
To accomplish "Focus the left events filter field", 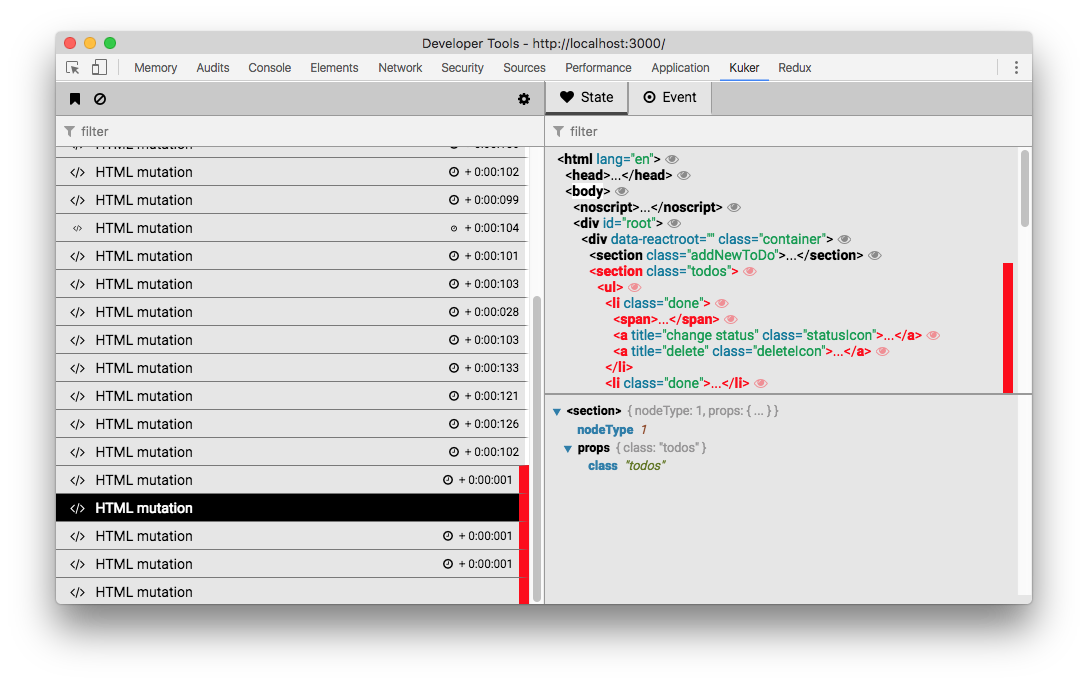I will coord(300,131).
